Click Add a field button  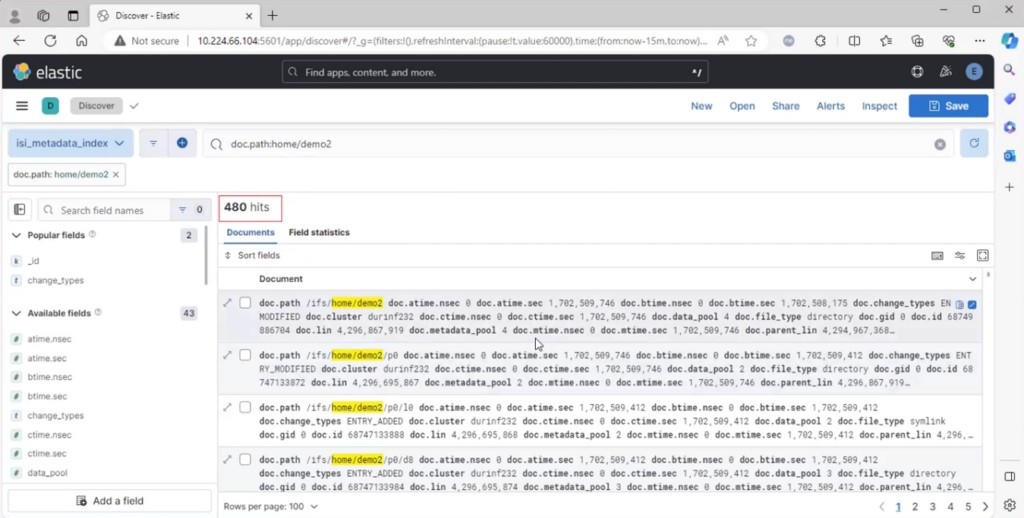[110, 501]
